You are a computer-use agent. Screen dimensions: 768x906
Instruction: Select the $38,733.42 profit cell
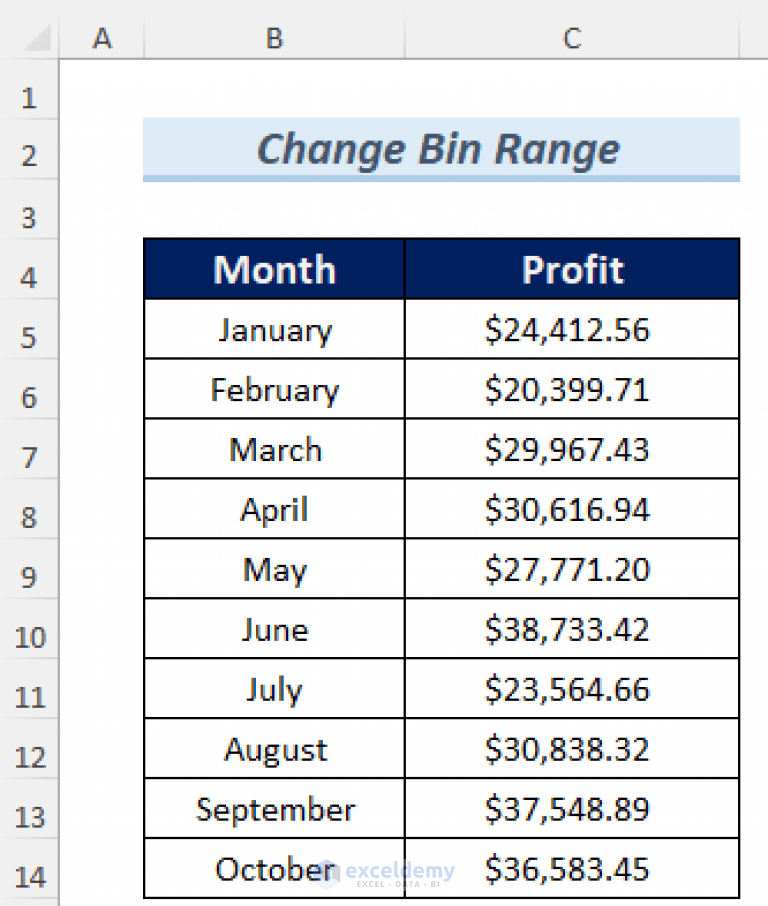pyautogui.click(x=571, y=629)
